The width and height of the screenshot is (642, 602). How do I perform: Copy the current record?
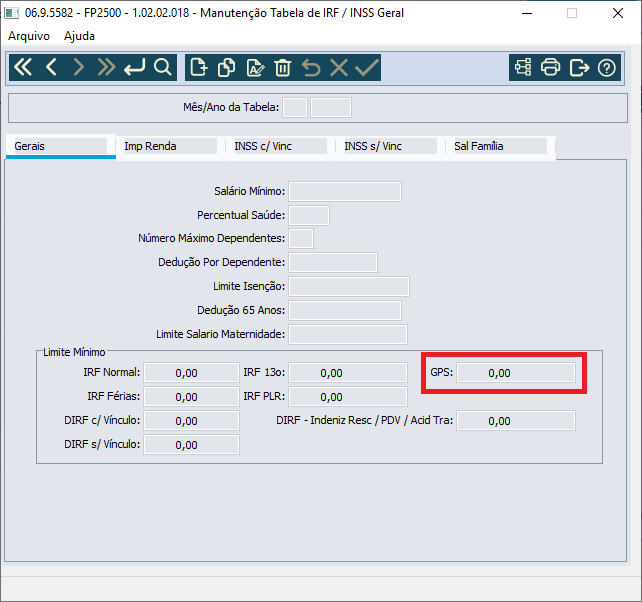coord(226,67)
